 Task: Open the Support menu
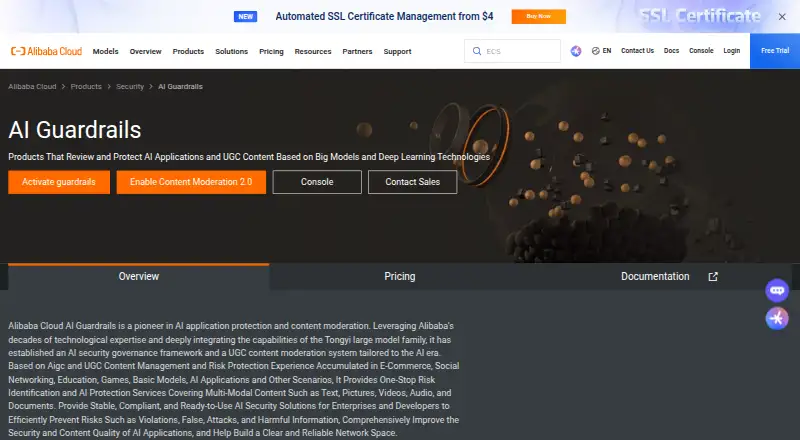(397, 52)
